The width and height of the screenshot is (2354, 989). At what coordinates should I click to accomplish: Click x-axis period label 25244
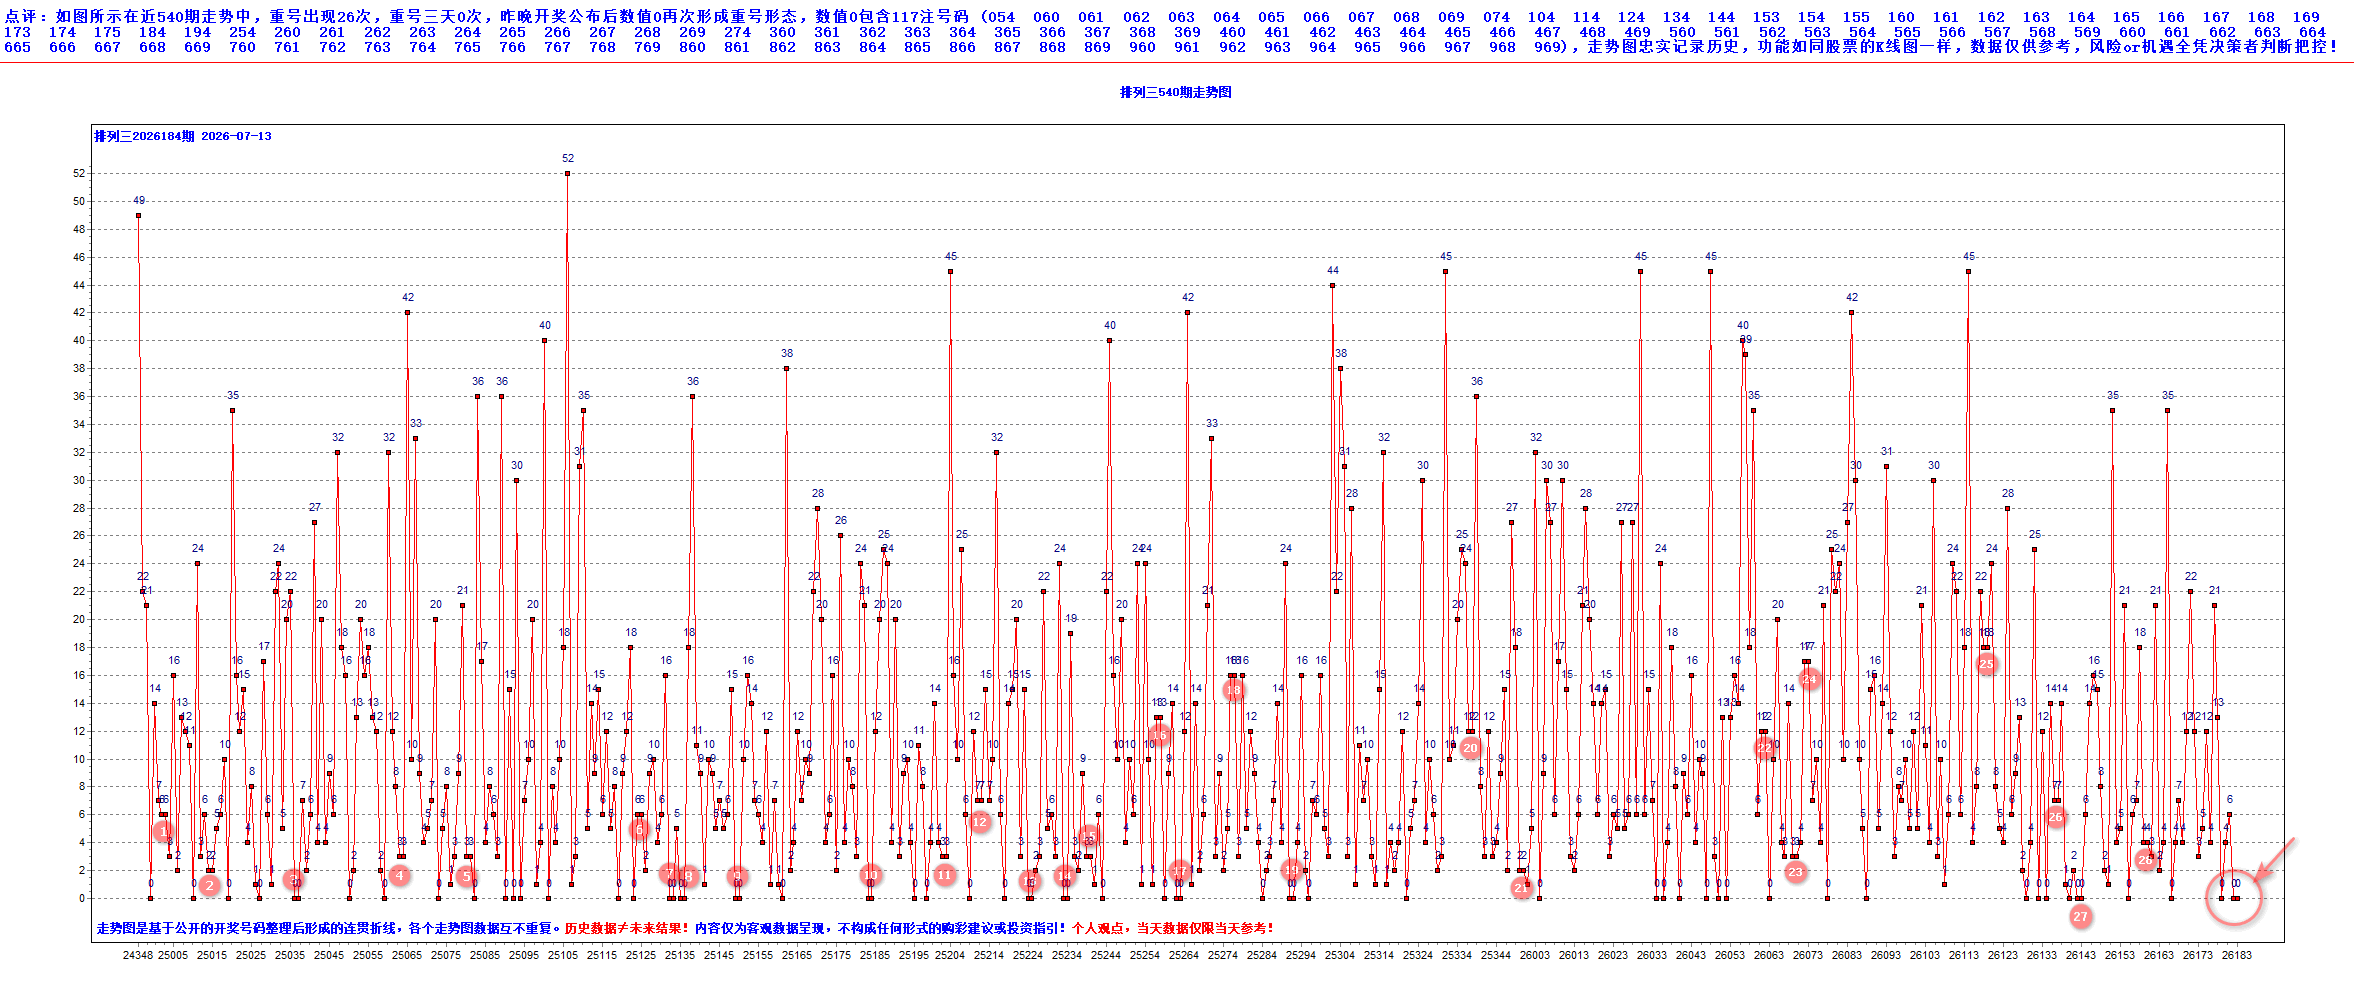click(x=1106, y=955)
